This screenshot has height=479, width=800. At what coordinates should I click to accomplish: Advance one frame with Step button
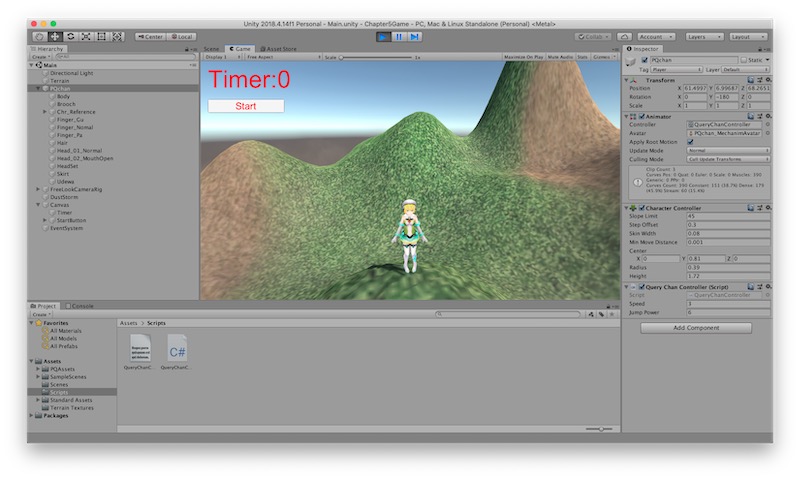tap(415, 37)
